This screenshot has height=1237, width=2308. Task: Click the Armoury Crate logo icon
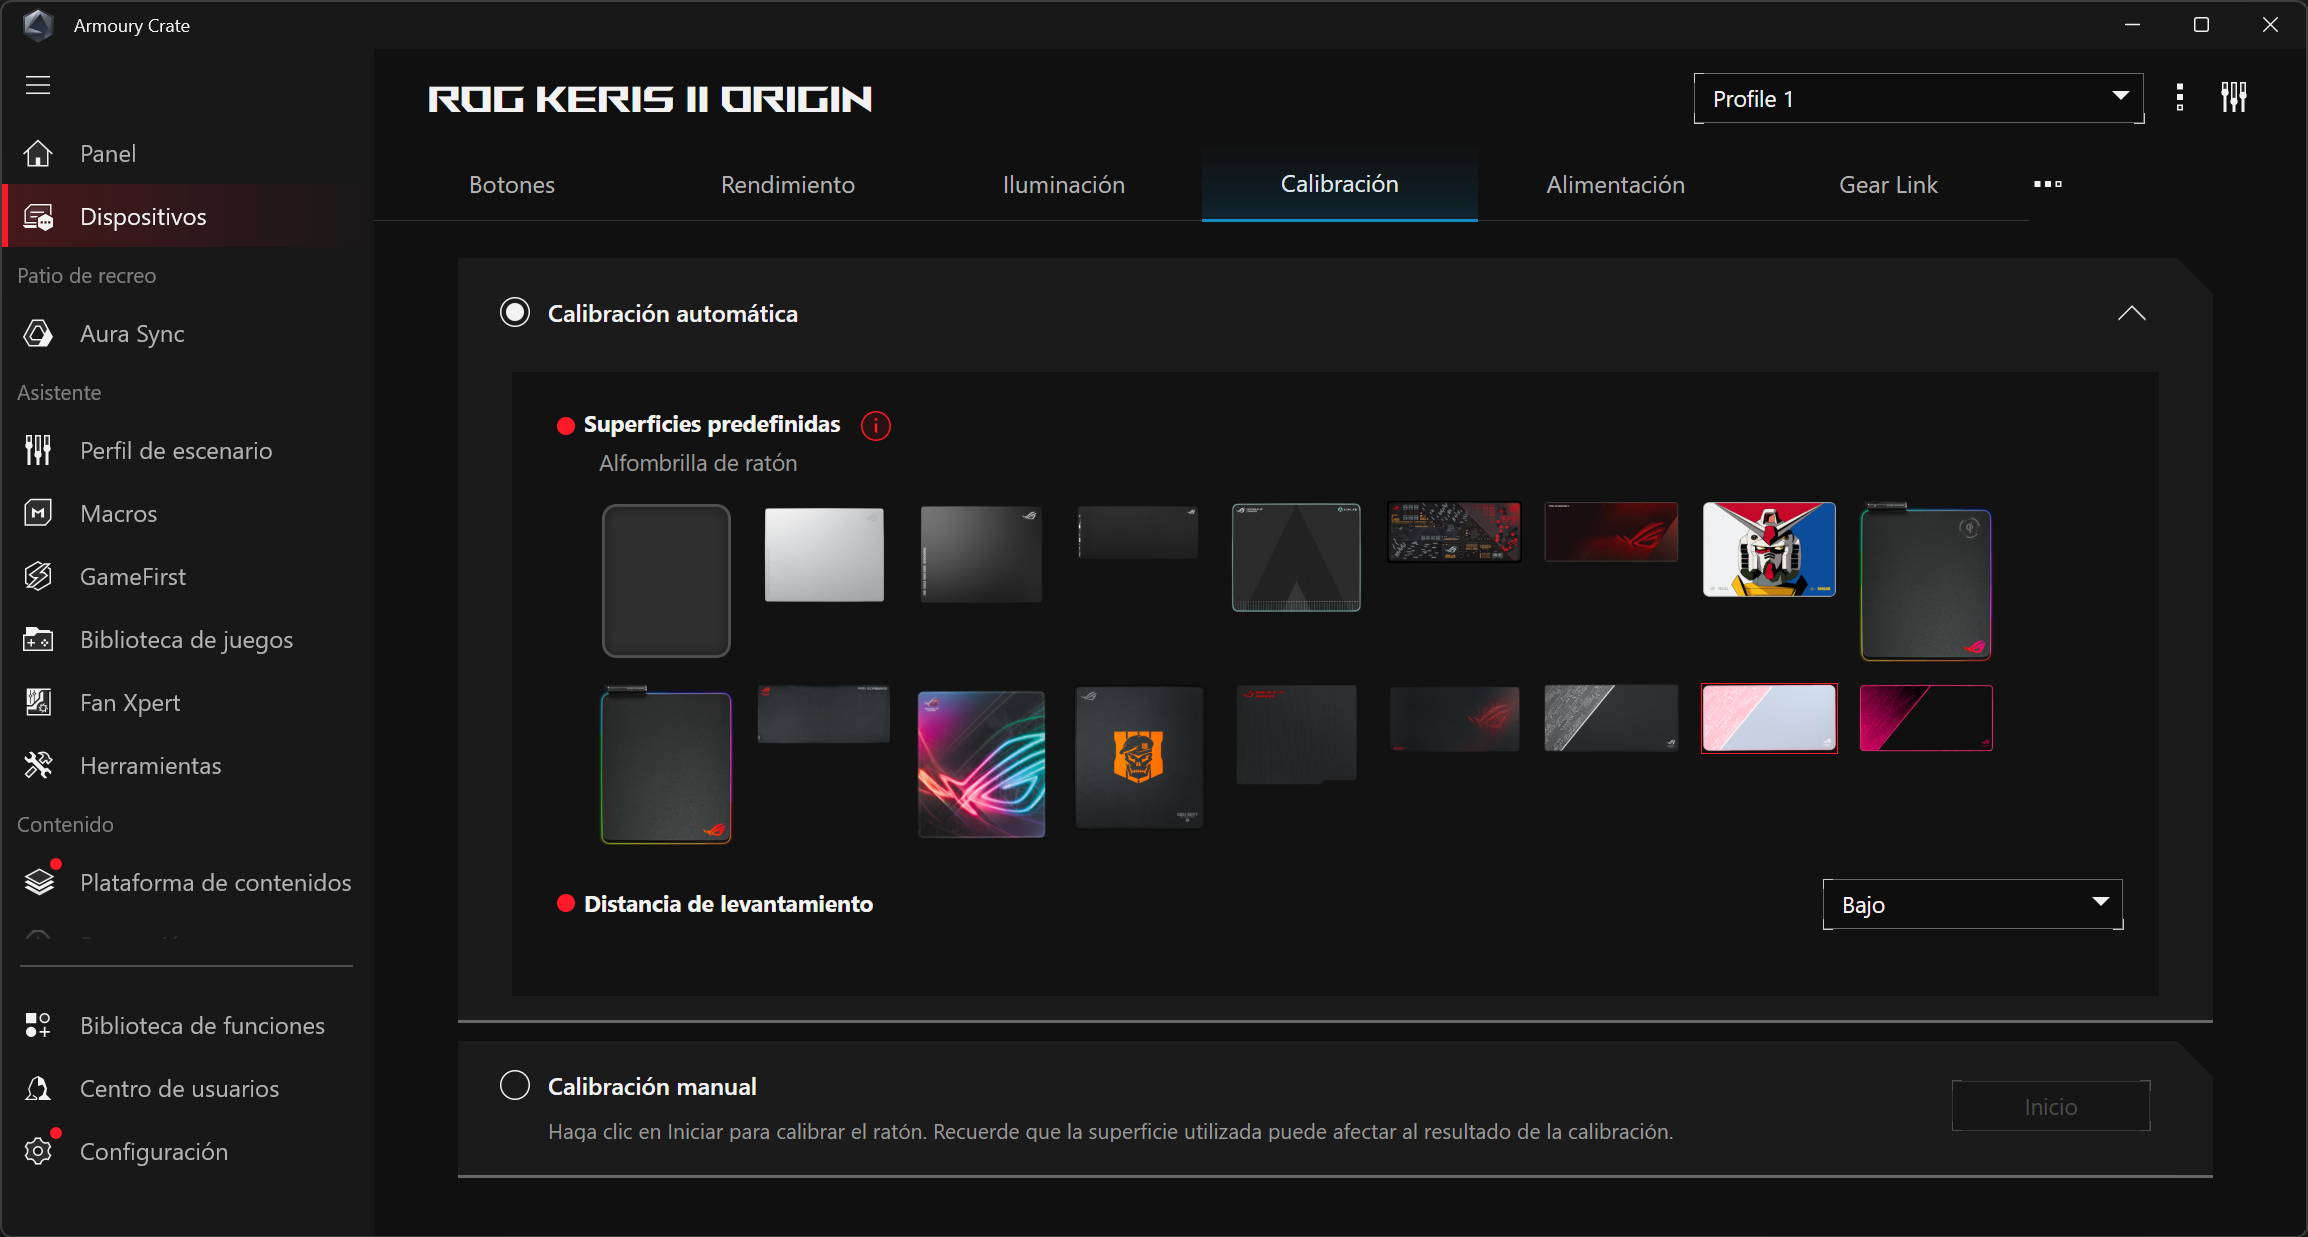(x=38, y=25)
